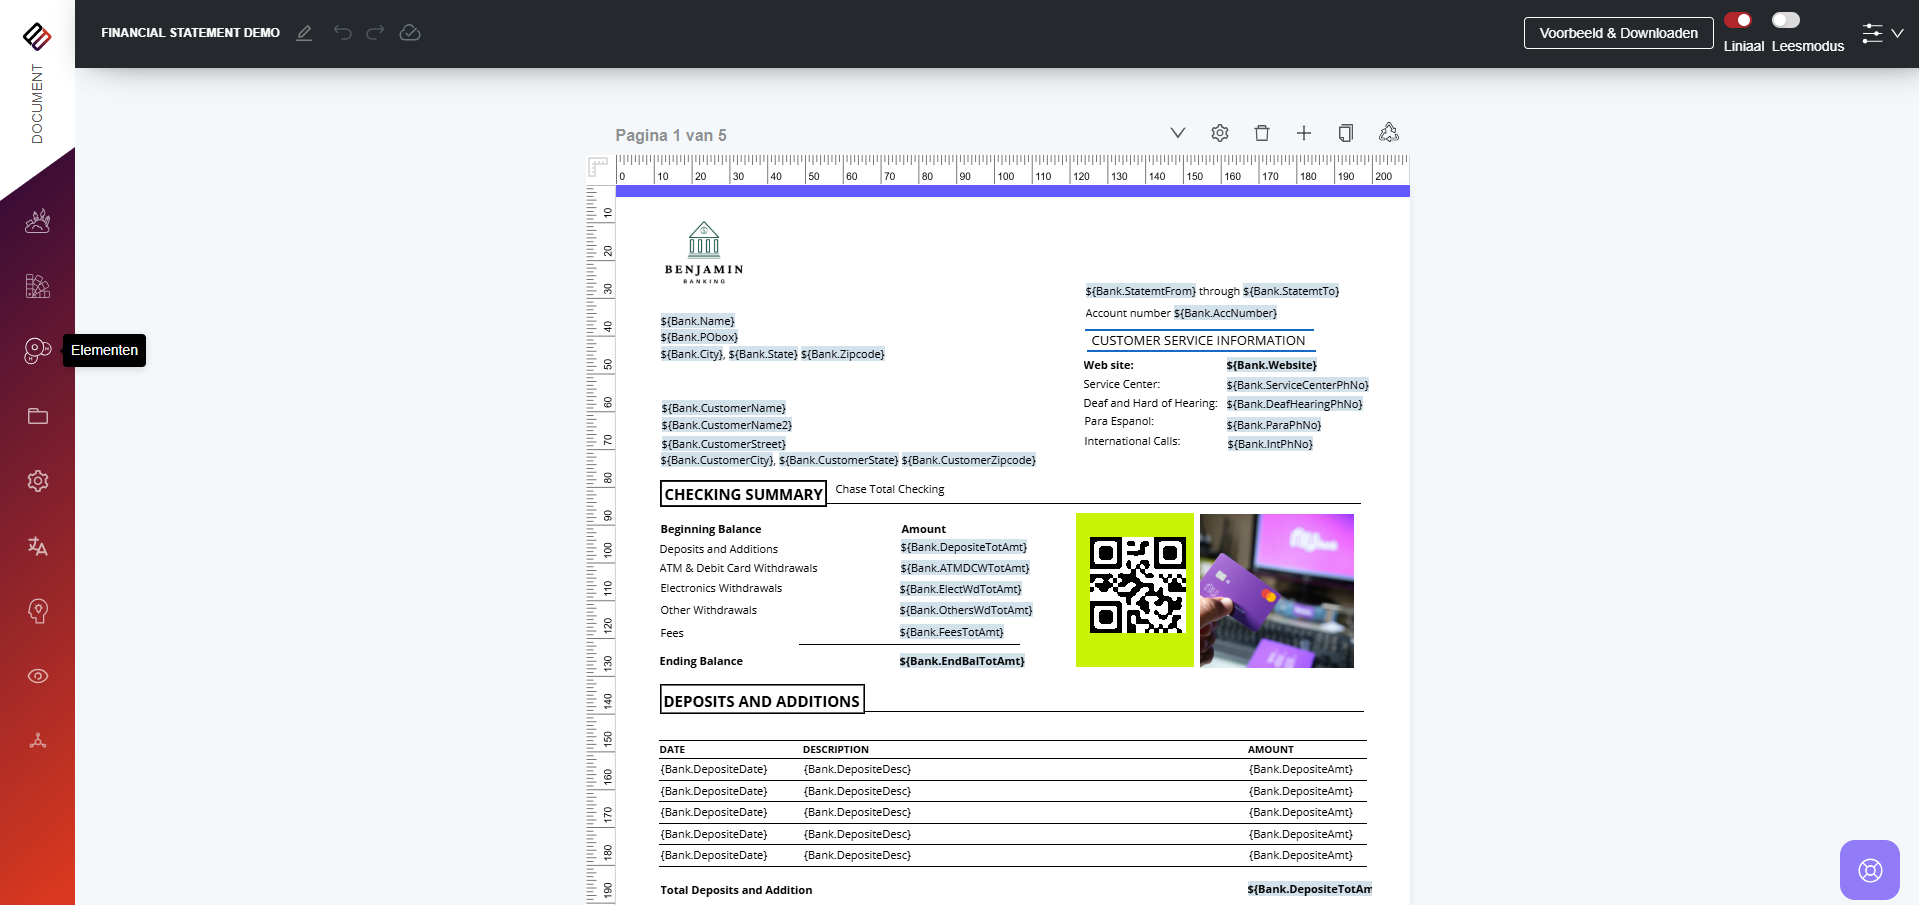Click the eye preview icon in sidebar
This screenshot has width=1919, height=905.
click(x=37, y=676)
